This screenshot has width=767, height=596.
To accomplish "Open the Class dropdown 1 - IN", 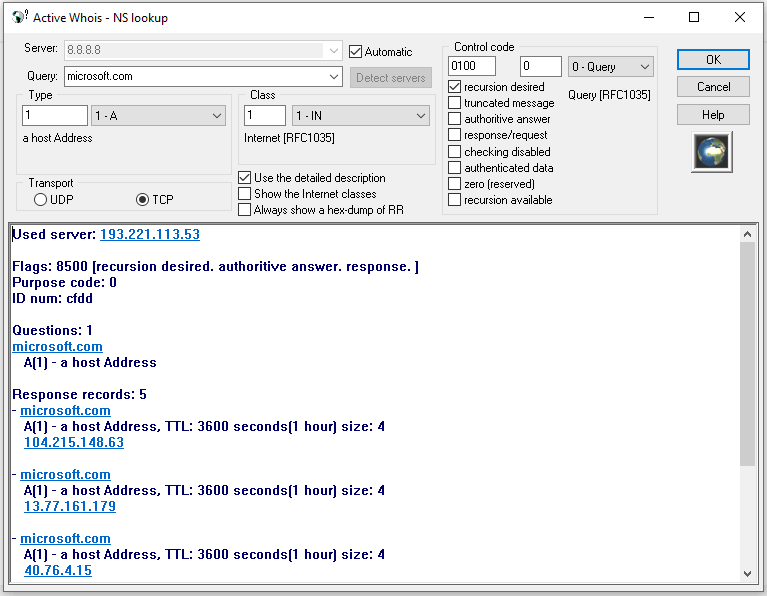I will (361, 116).
